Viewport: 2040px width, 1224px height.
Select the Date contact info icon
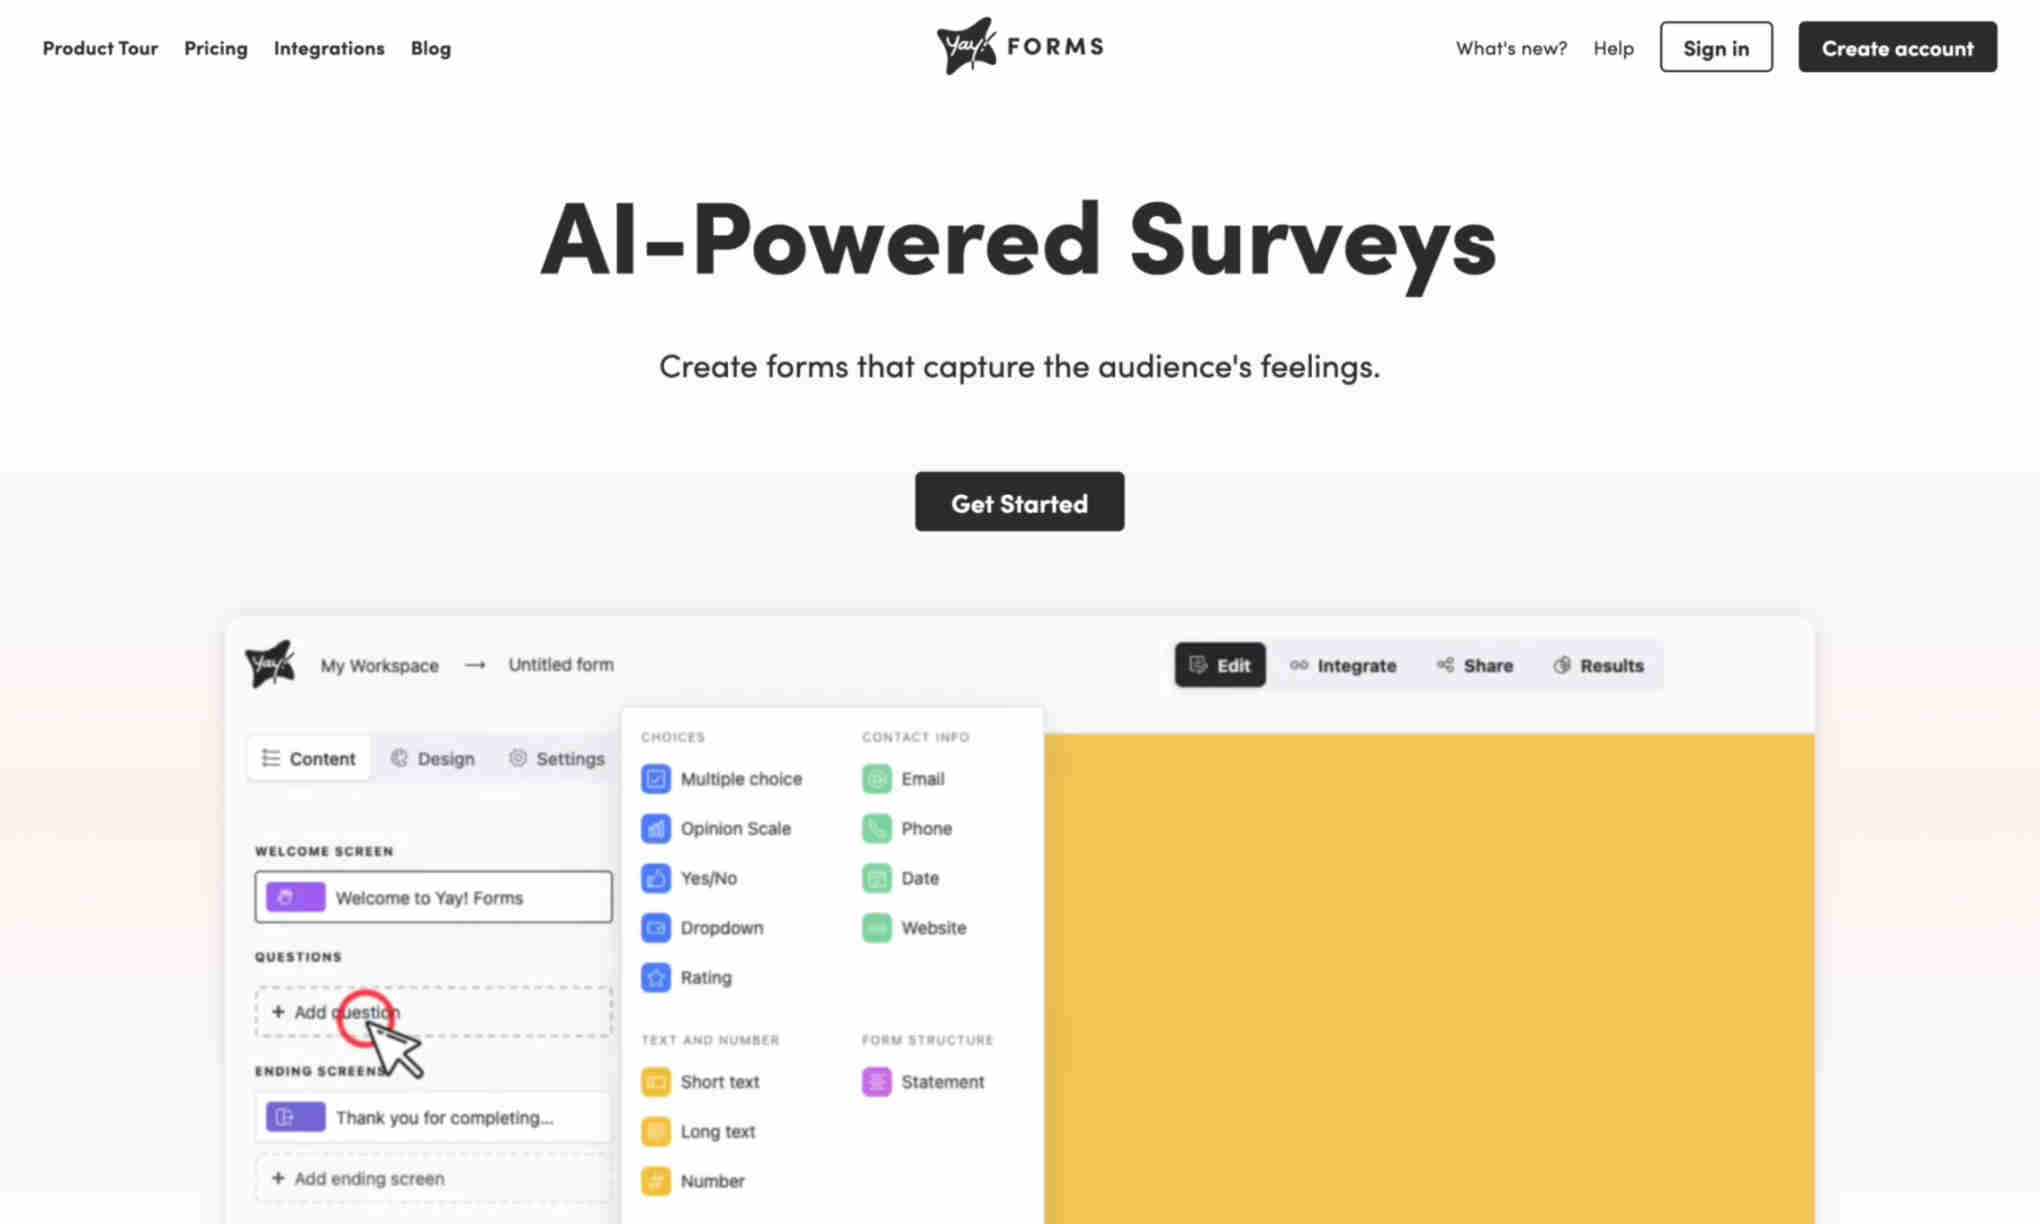click(x=877, y=877)
